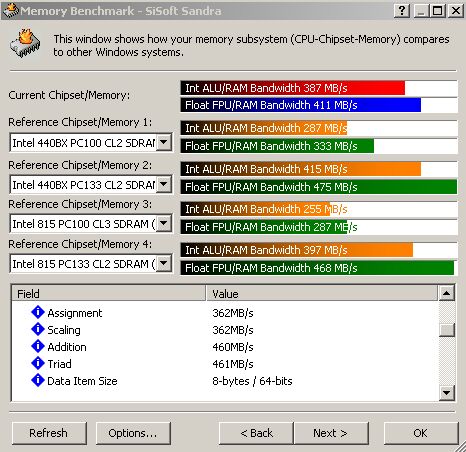Click the Float FPU/RAM 333 MB/s bar
This screenshot has height=452, width=466.
point(277,146)
